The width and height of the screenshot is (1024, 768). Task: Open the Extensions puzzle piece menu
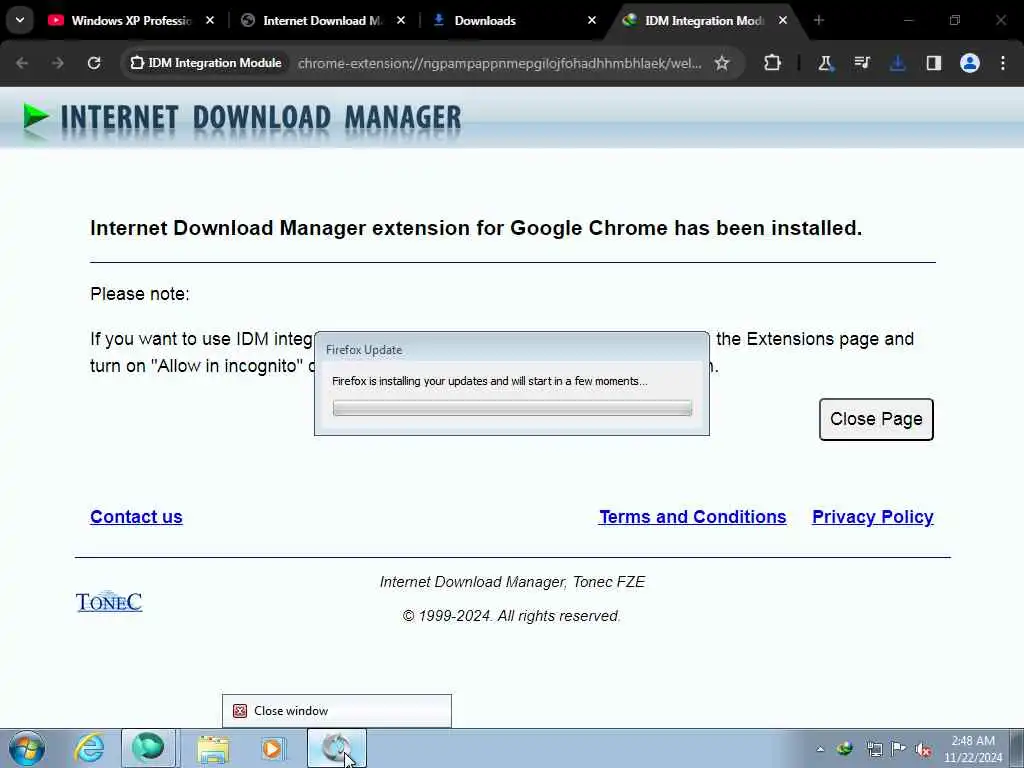tap(773, 63)
